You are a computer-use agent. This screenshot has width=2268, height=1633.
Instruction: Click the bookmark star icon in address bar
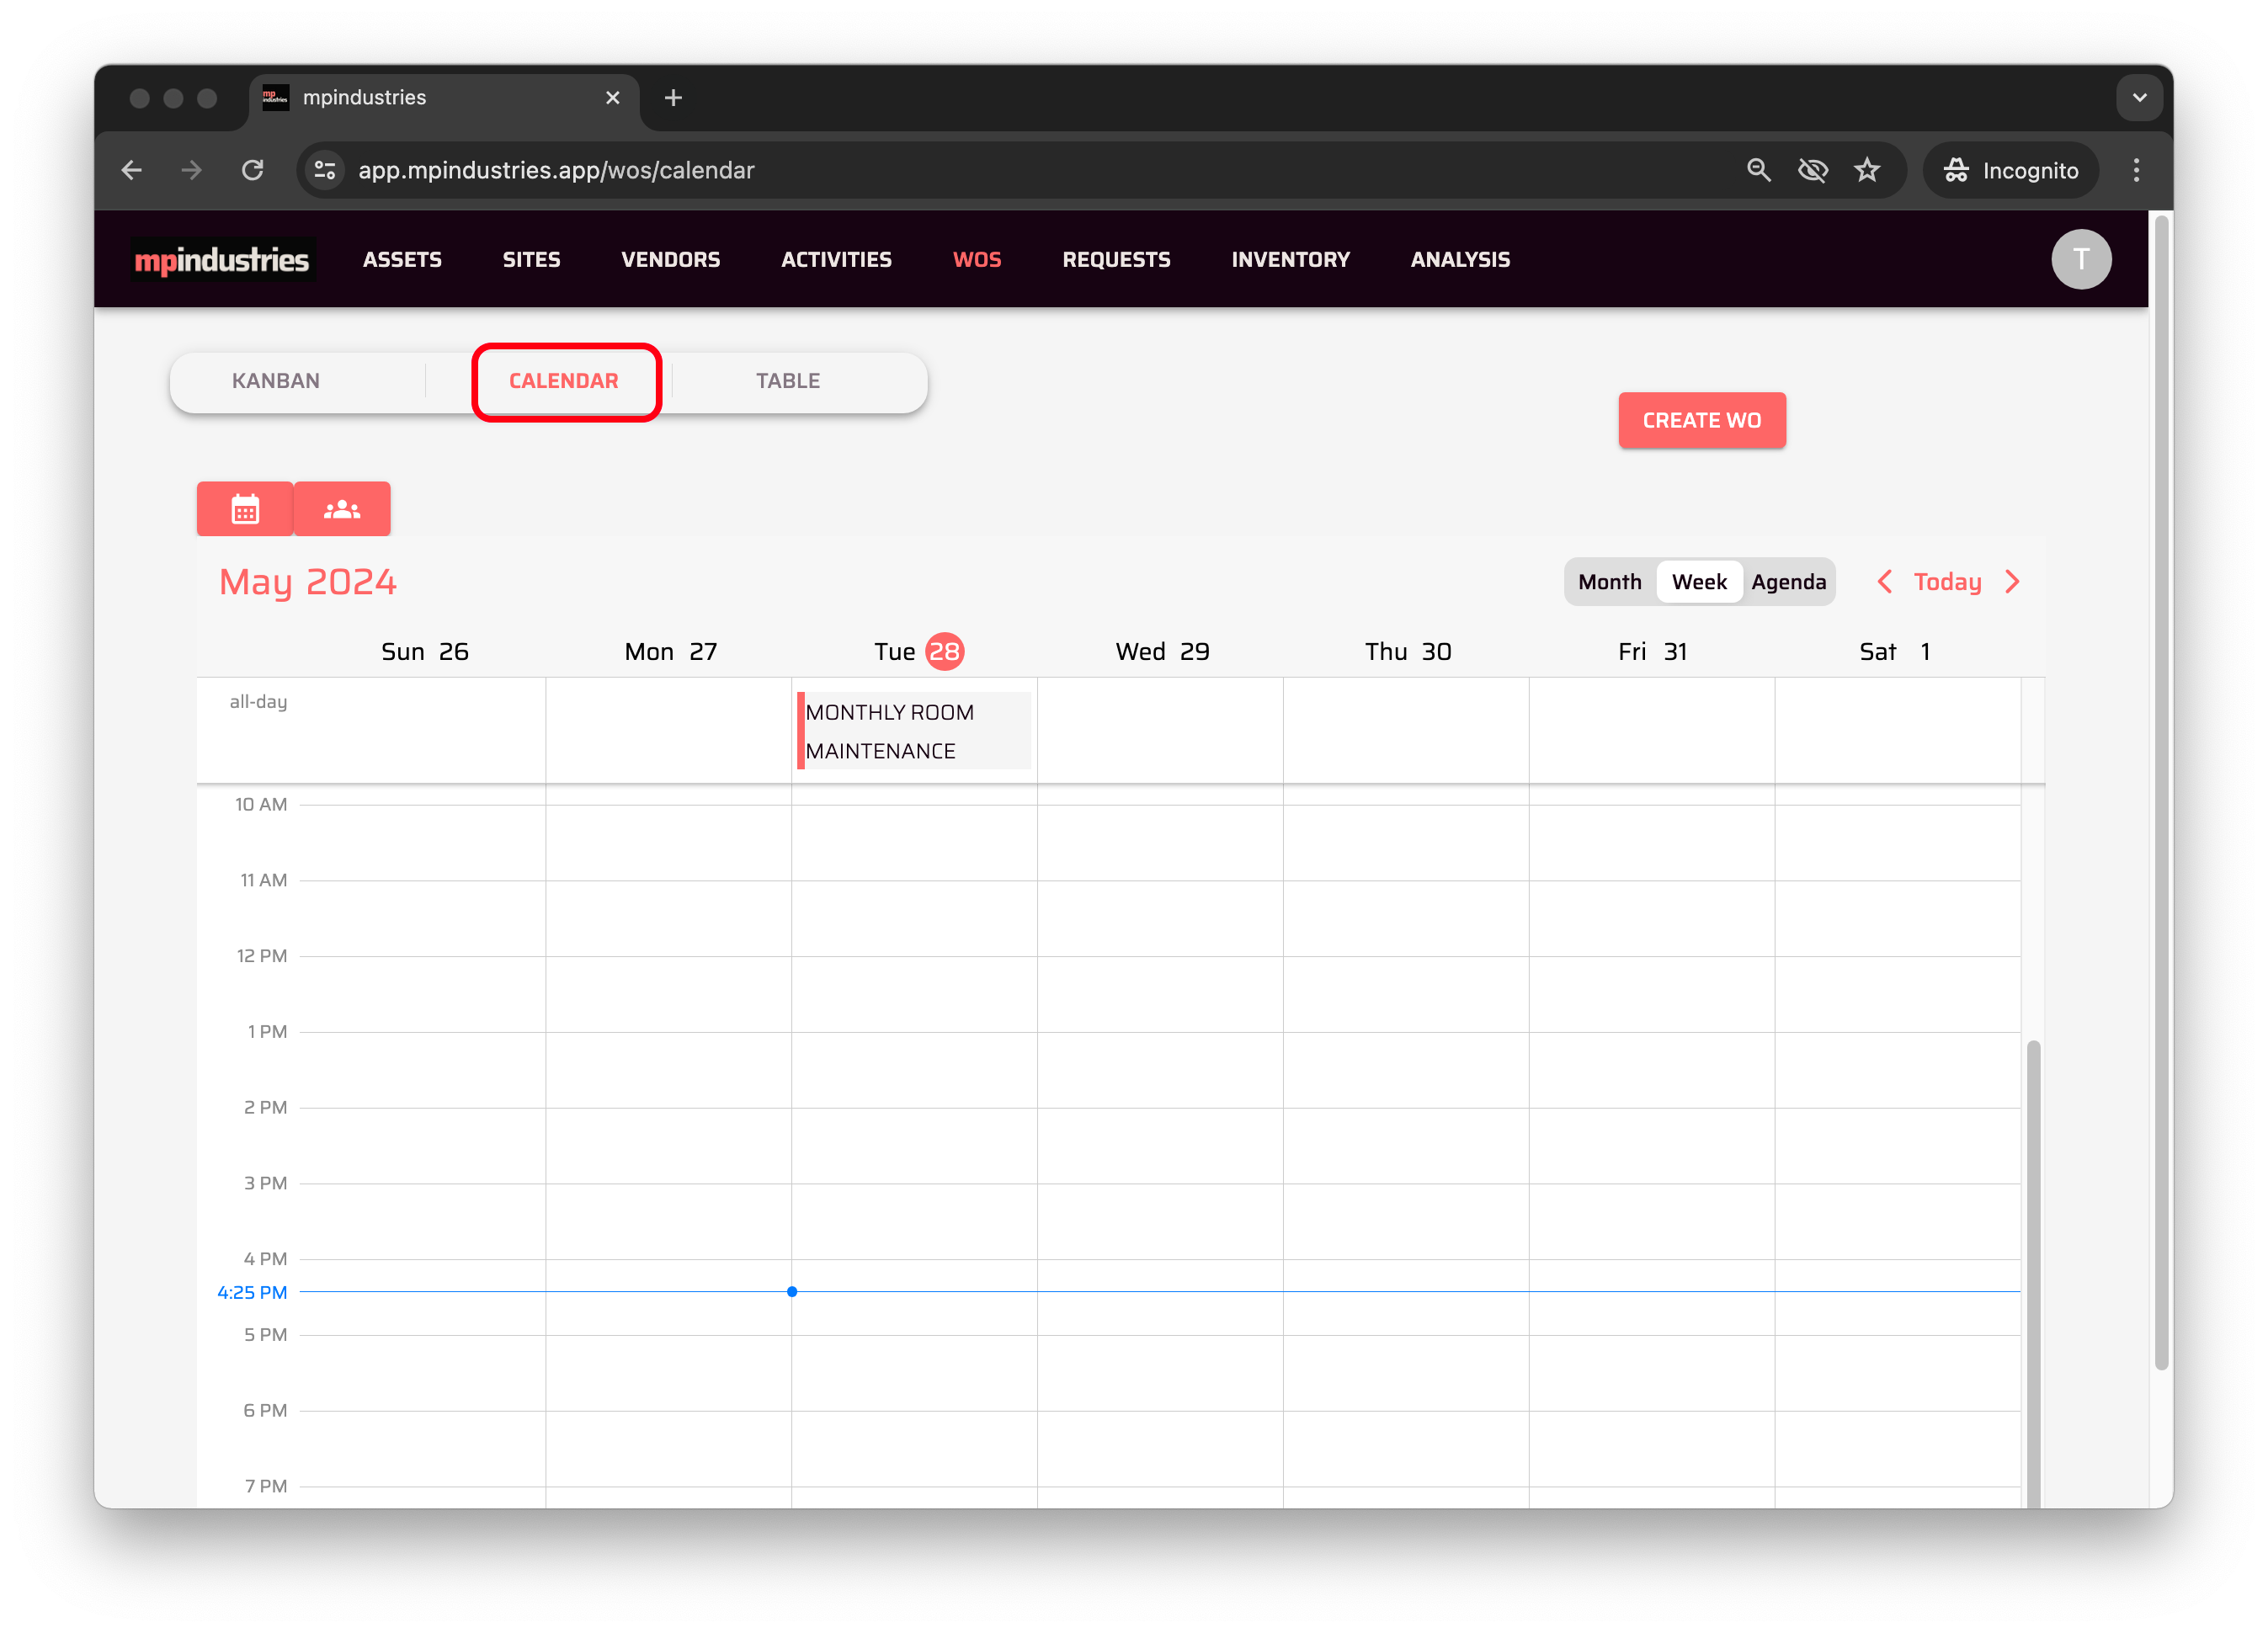(1867, 170)
